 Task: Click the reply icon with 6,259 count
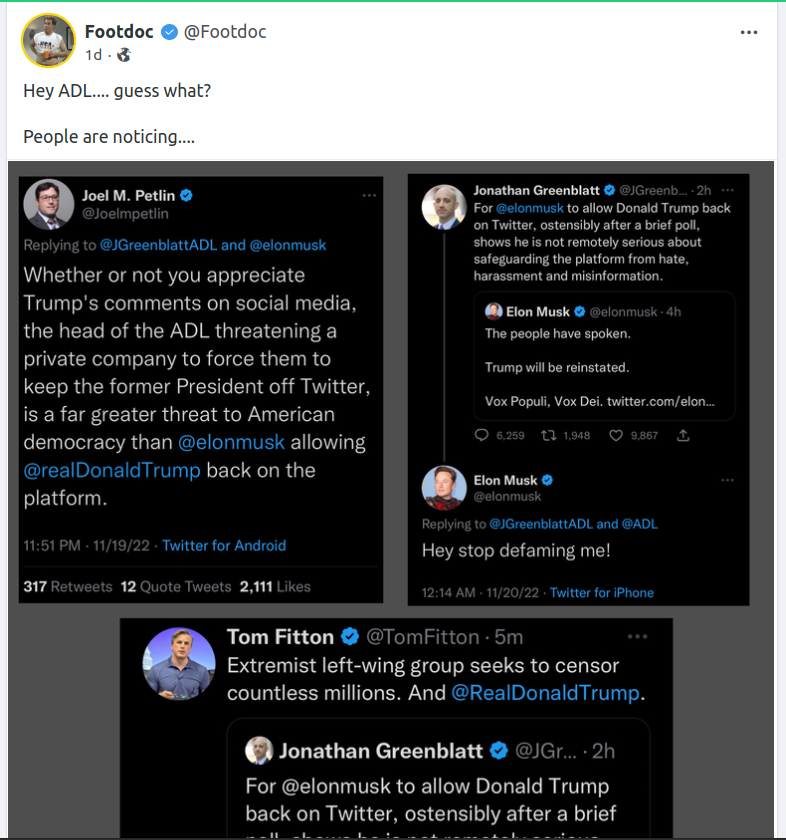pos(482,435)
